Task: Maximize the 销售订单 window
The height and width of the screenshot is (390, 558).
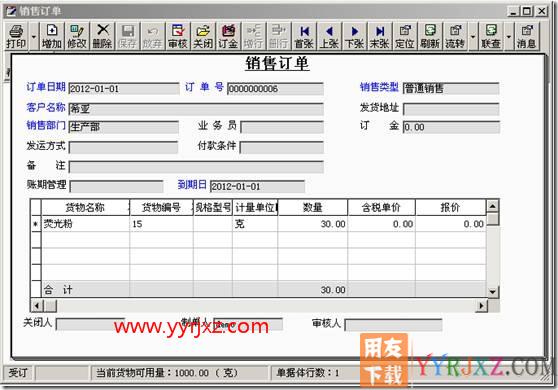Action: point(527,11)
